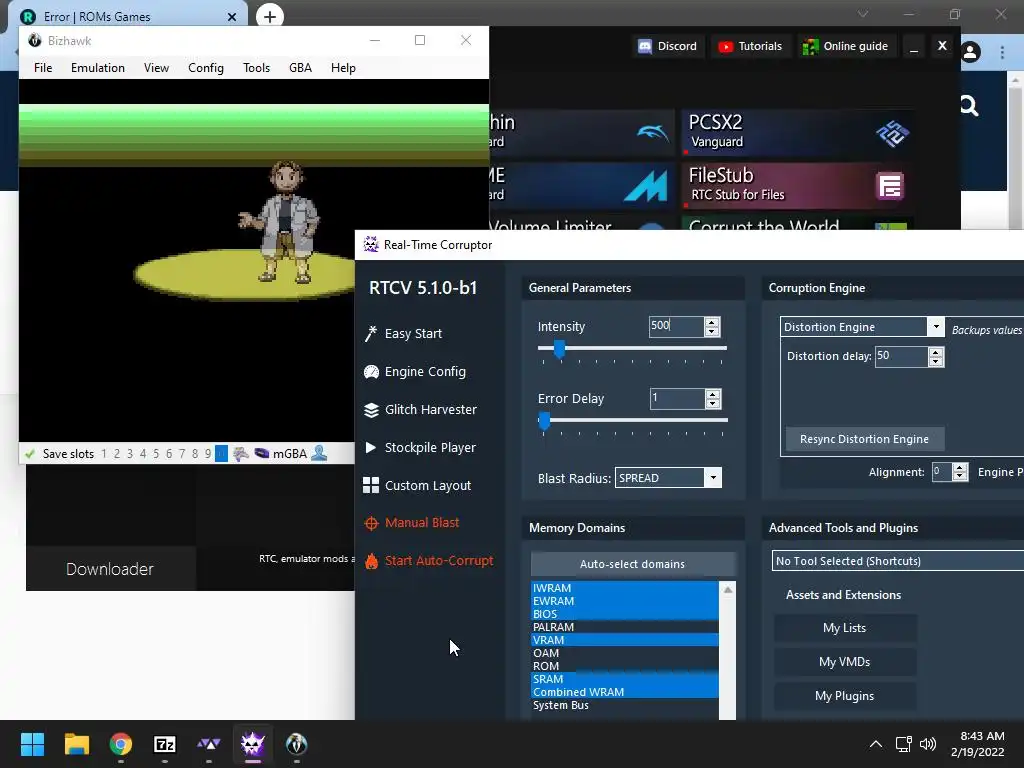Click the blue user icon in Bizhawk status bar

[x=319, y=453]
